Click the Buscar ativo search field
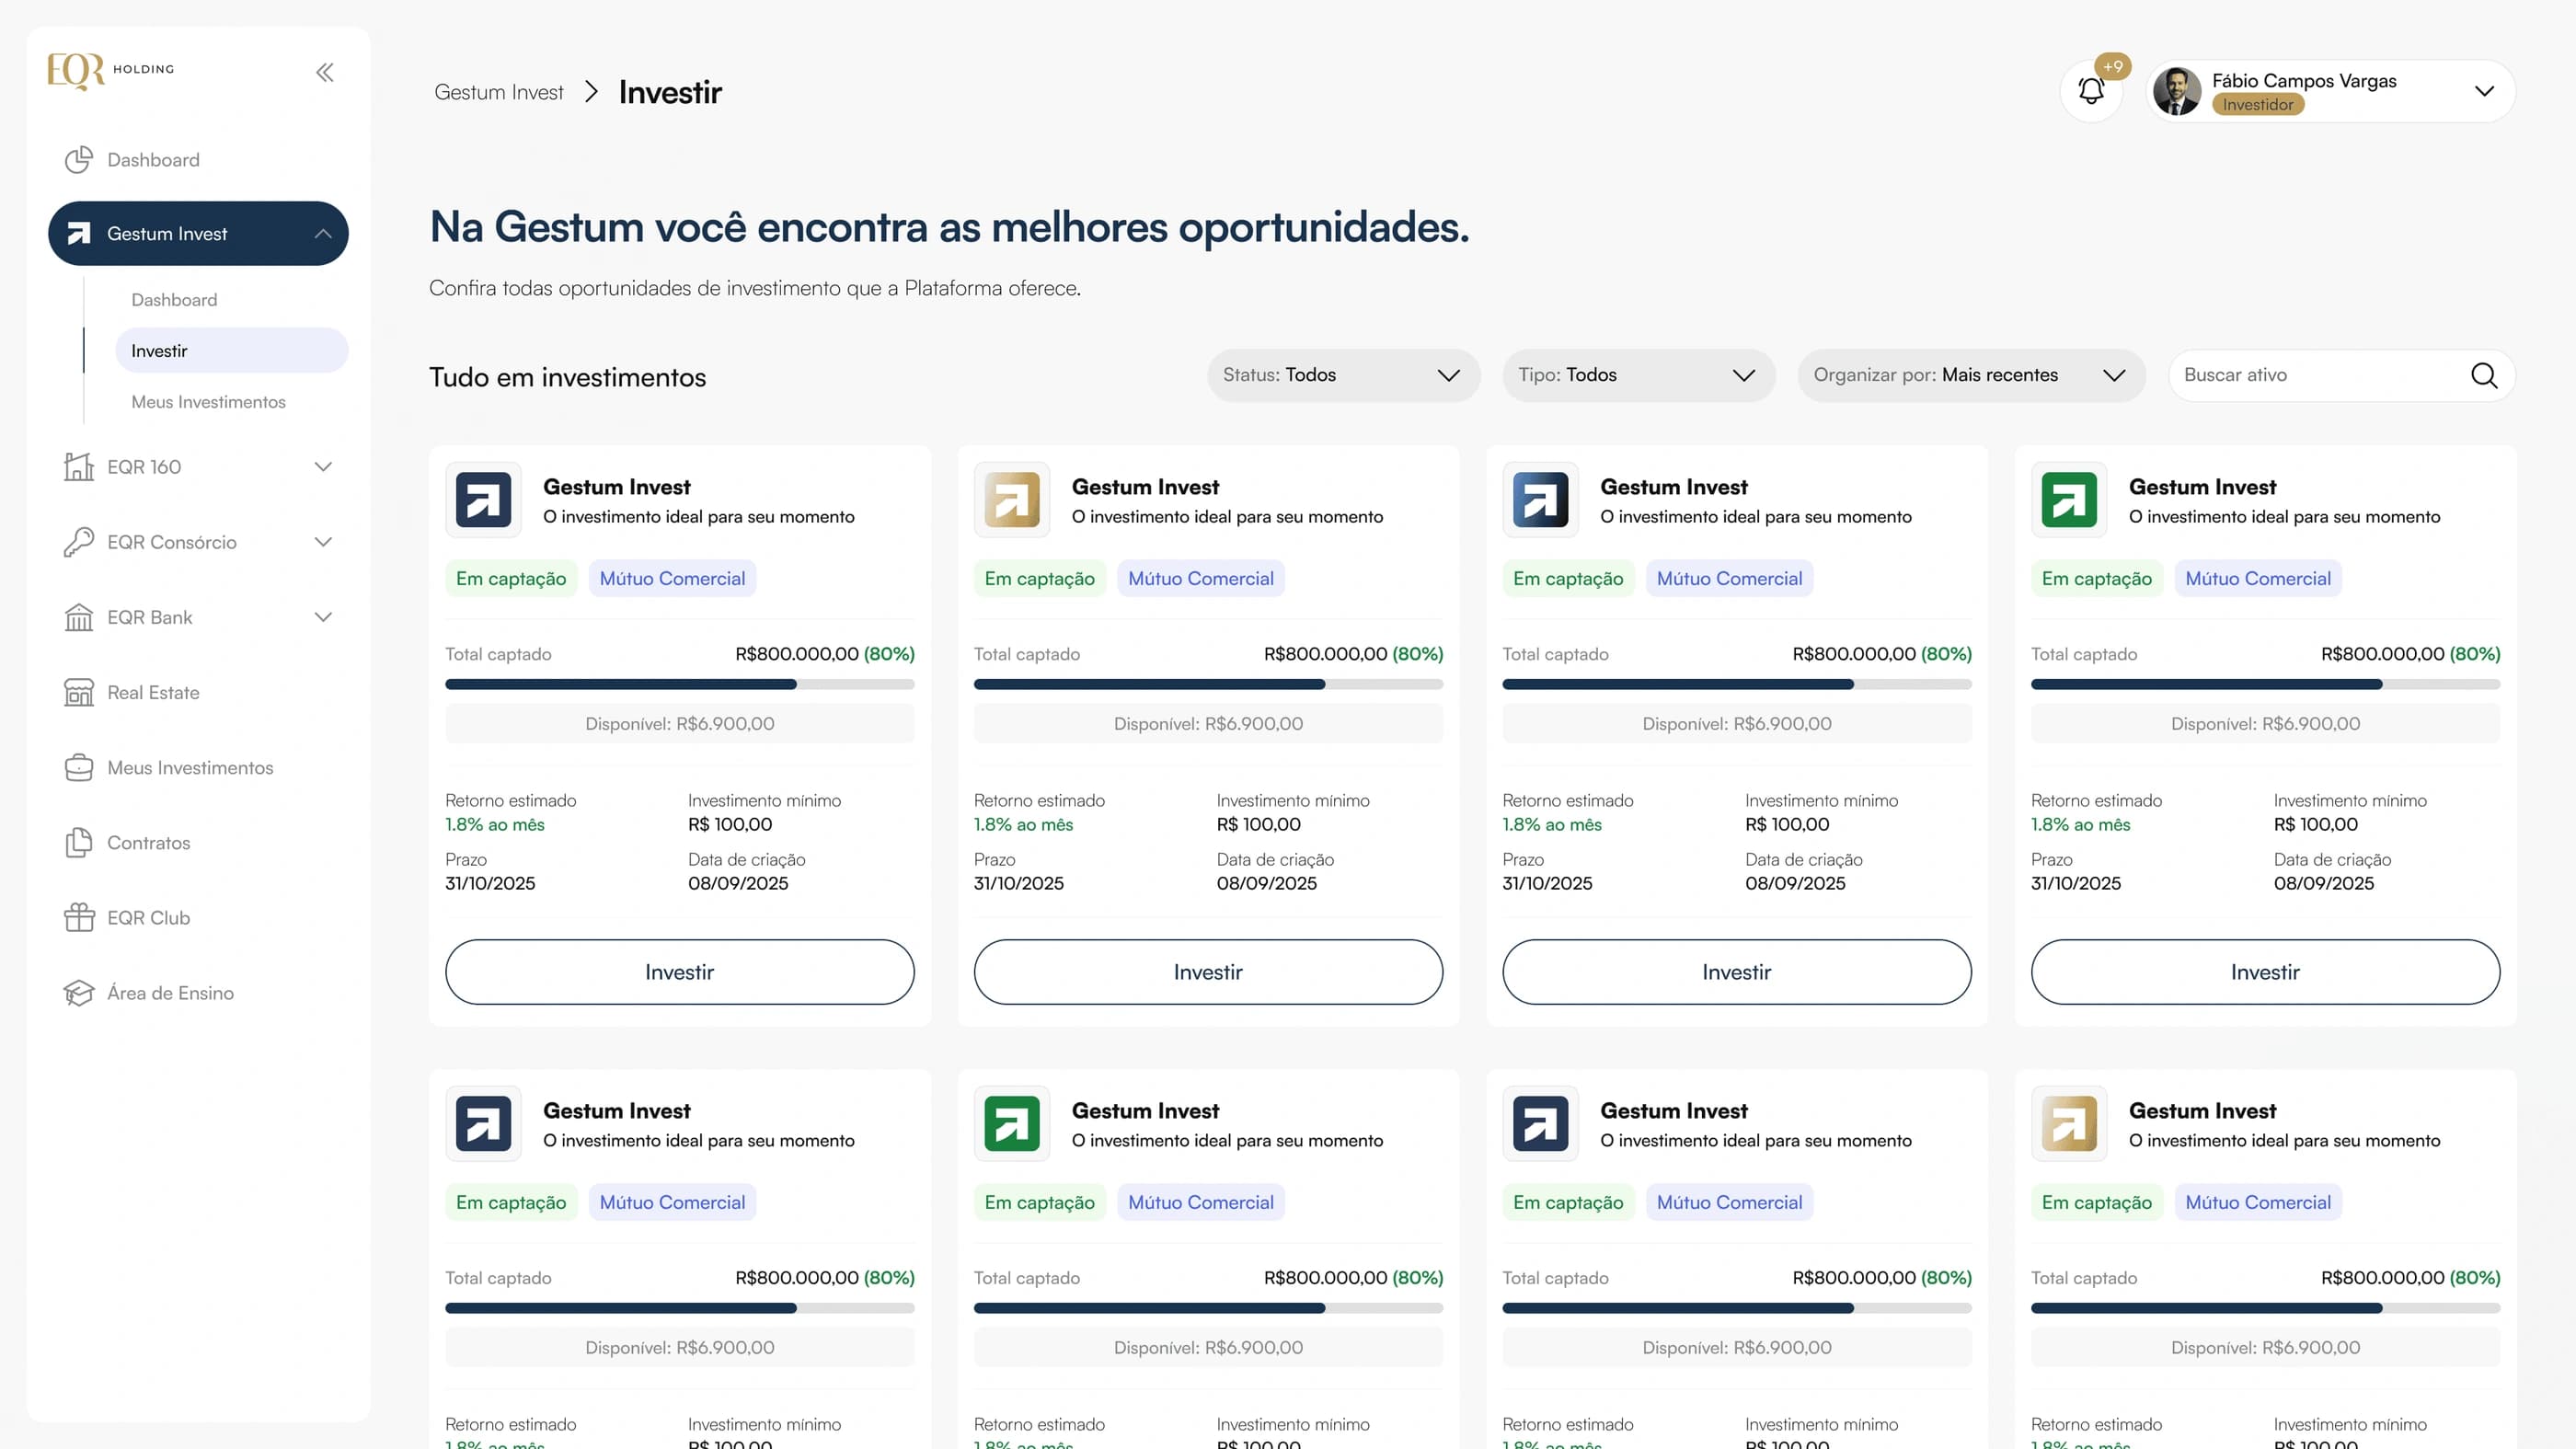This screenshot has width=2576, height=1449. pos(2342,375)
